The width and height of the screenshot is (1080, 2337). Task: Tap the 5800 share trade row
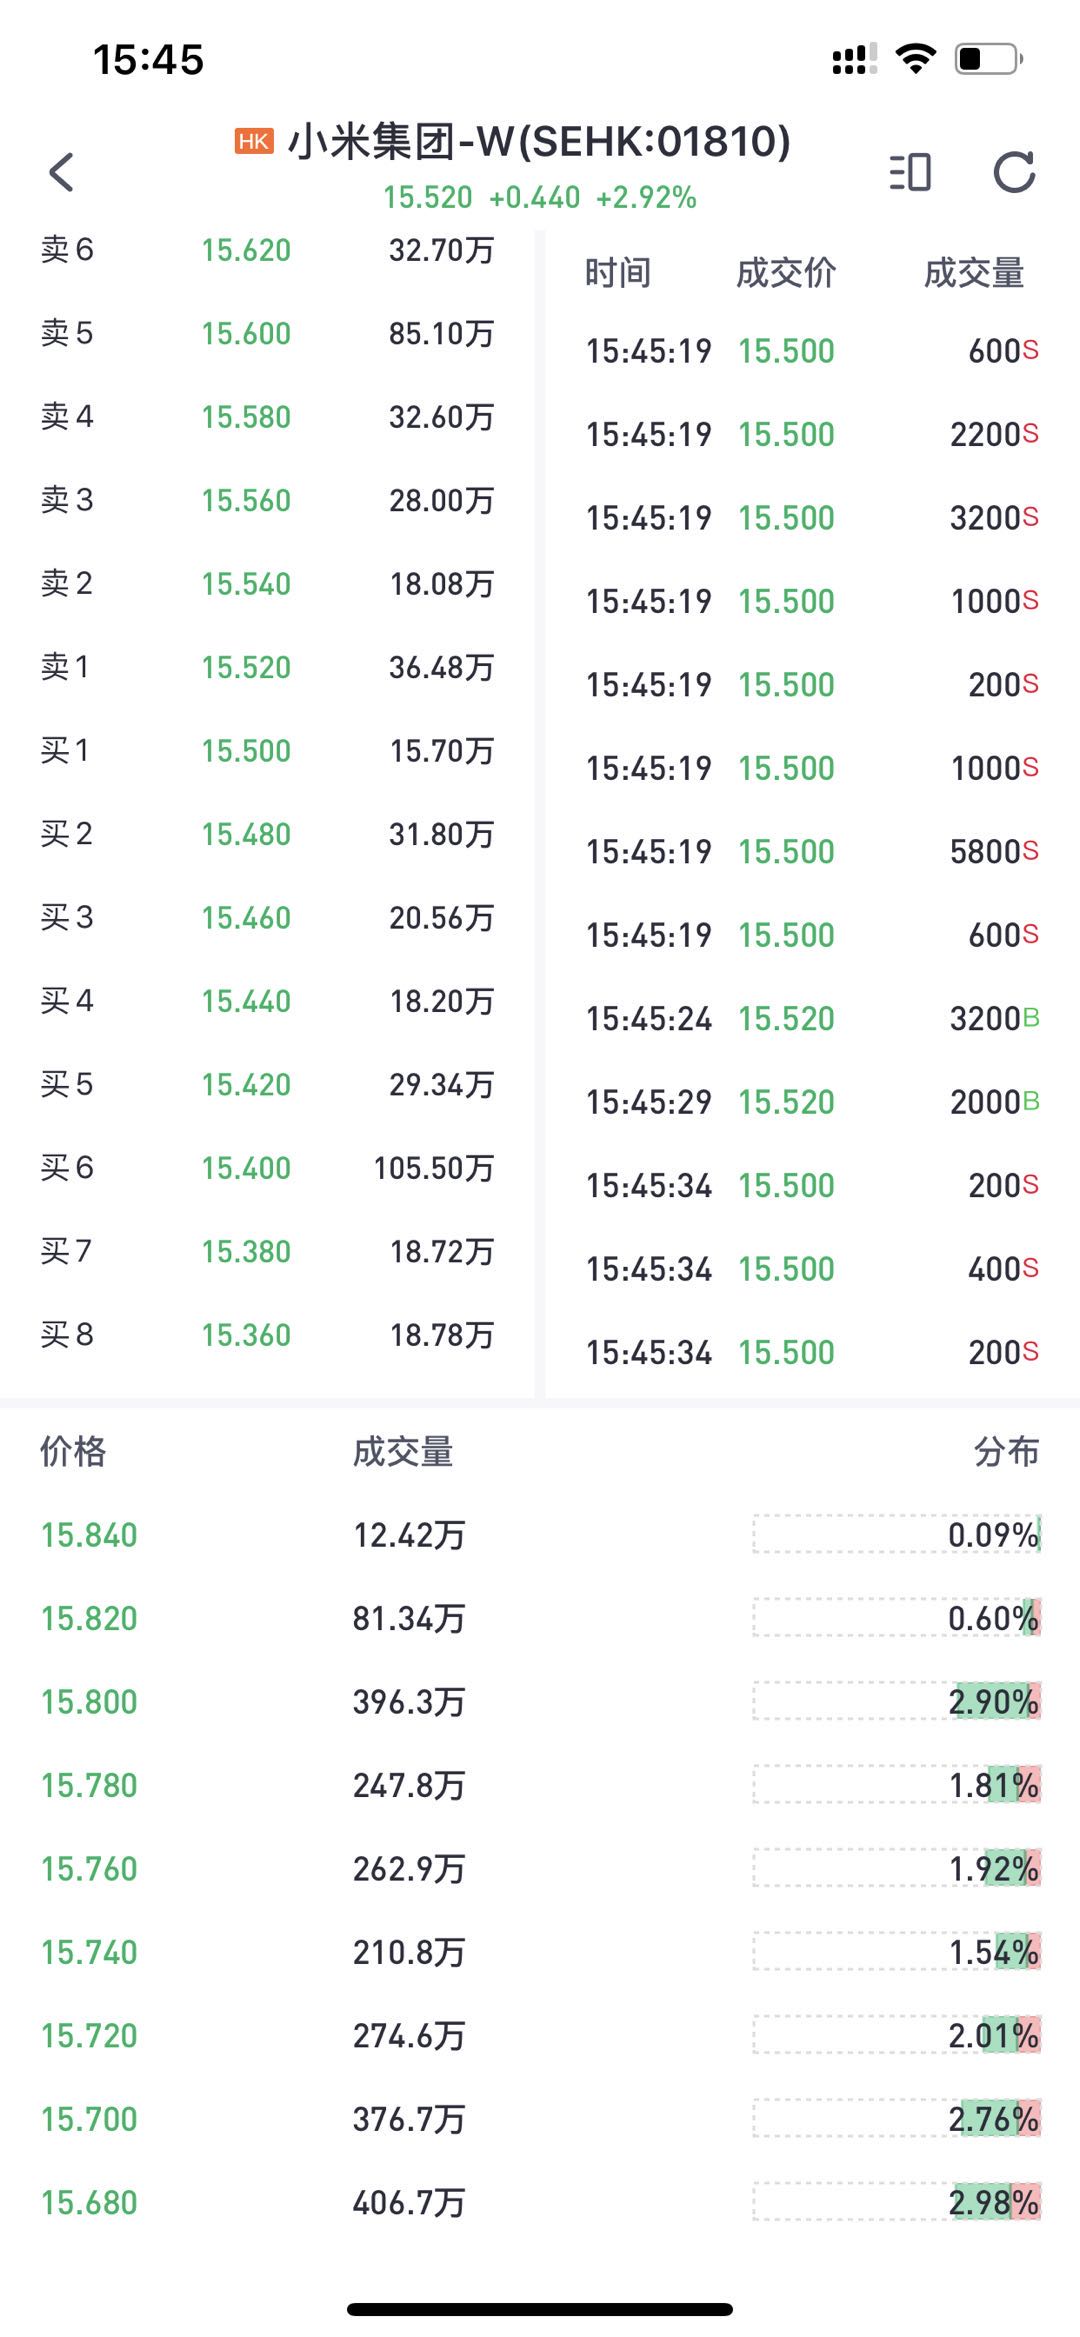coord(812,852)
